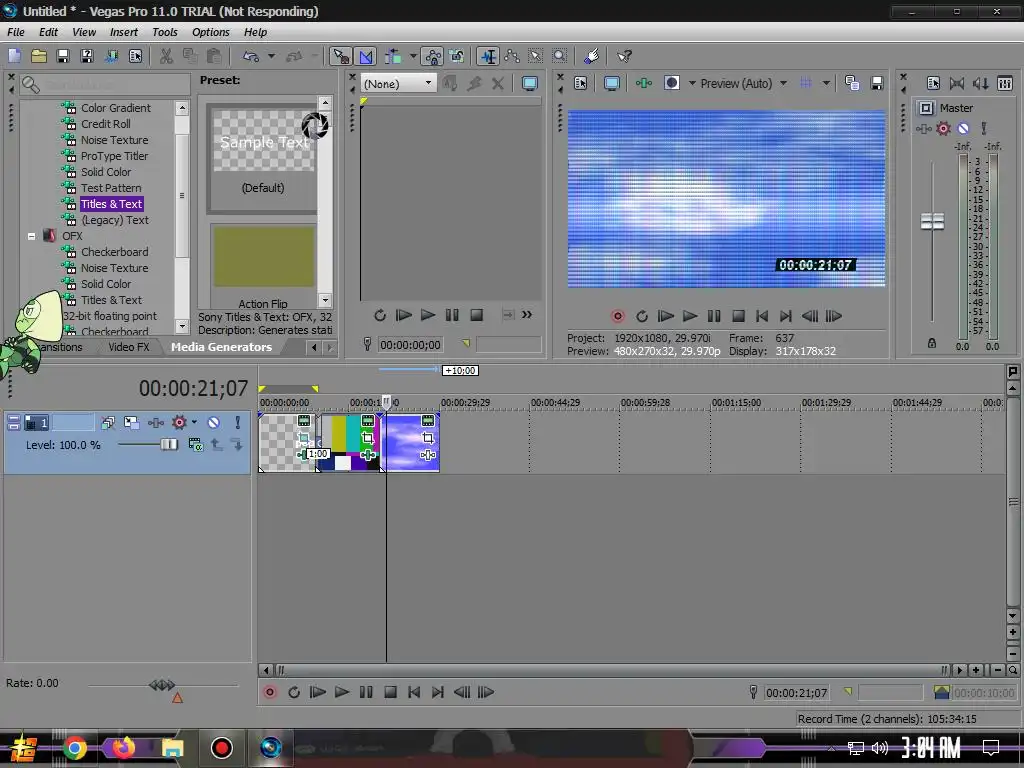Viewport: 1024px width, 768px height.
Task: Copy snapshot to clipboard in preview
Action: point(852,83)
